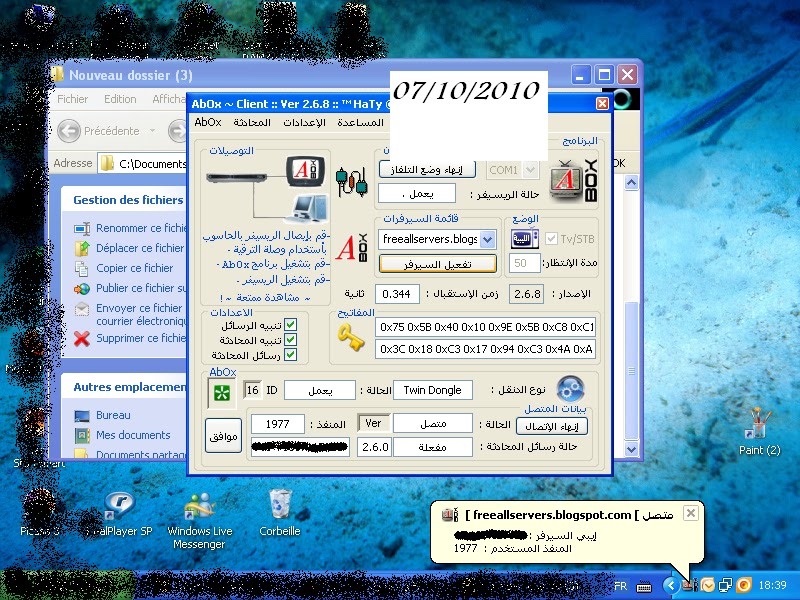Screen dimensions: 800x600
Task: Click the إنهاء وضع التلفاز button
Action: pos(427,169)
